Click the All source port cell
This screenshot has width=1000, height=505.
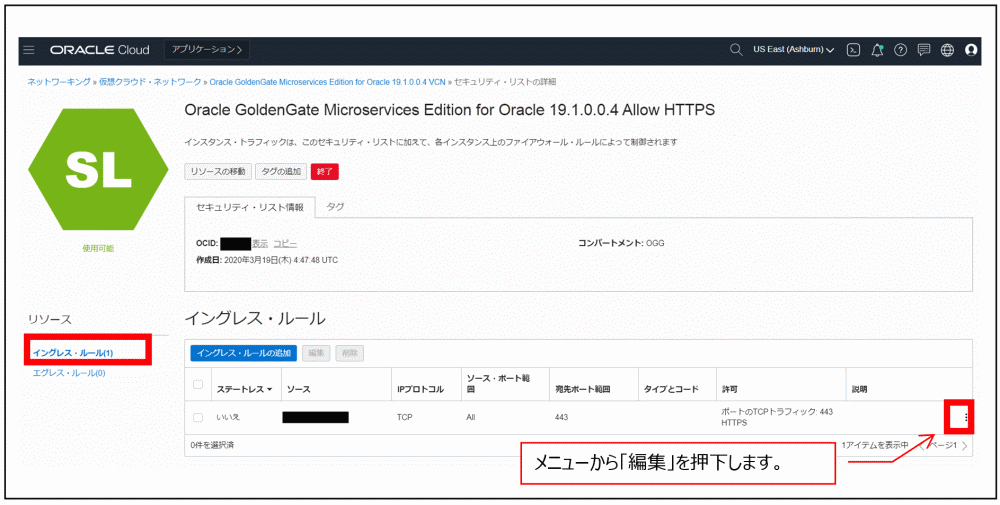(471, 418)
